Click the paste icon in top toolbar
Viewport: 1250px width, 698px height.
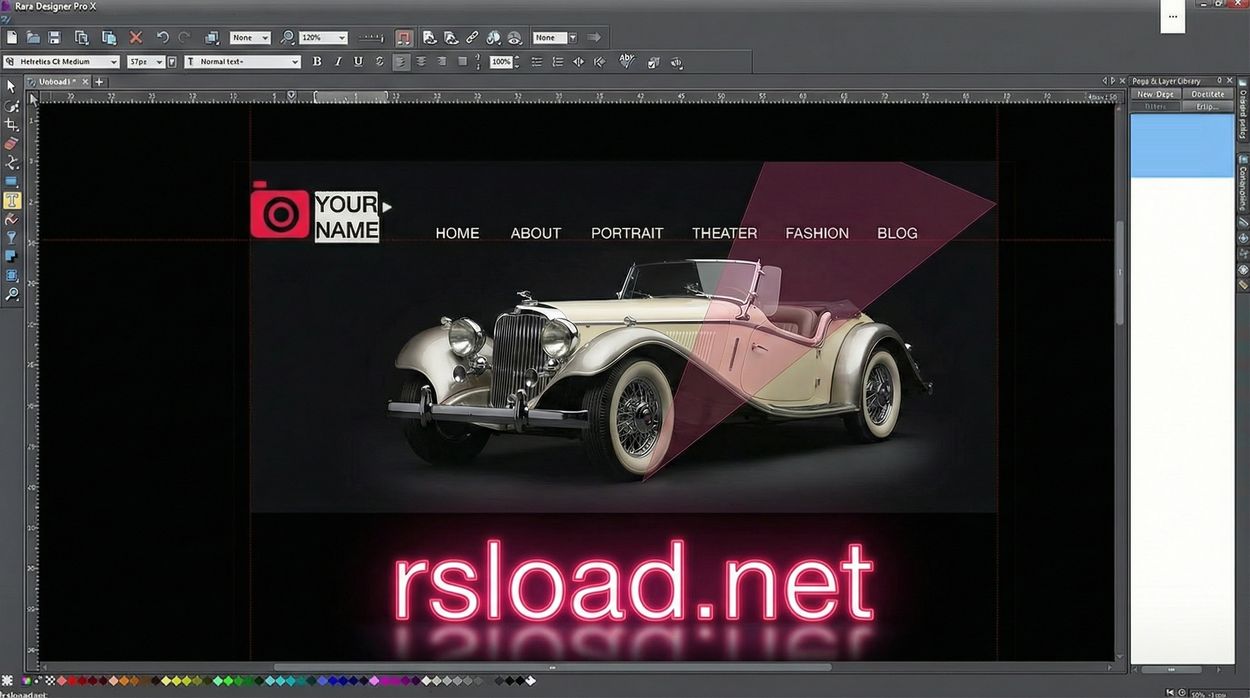108,37
